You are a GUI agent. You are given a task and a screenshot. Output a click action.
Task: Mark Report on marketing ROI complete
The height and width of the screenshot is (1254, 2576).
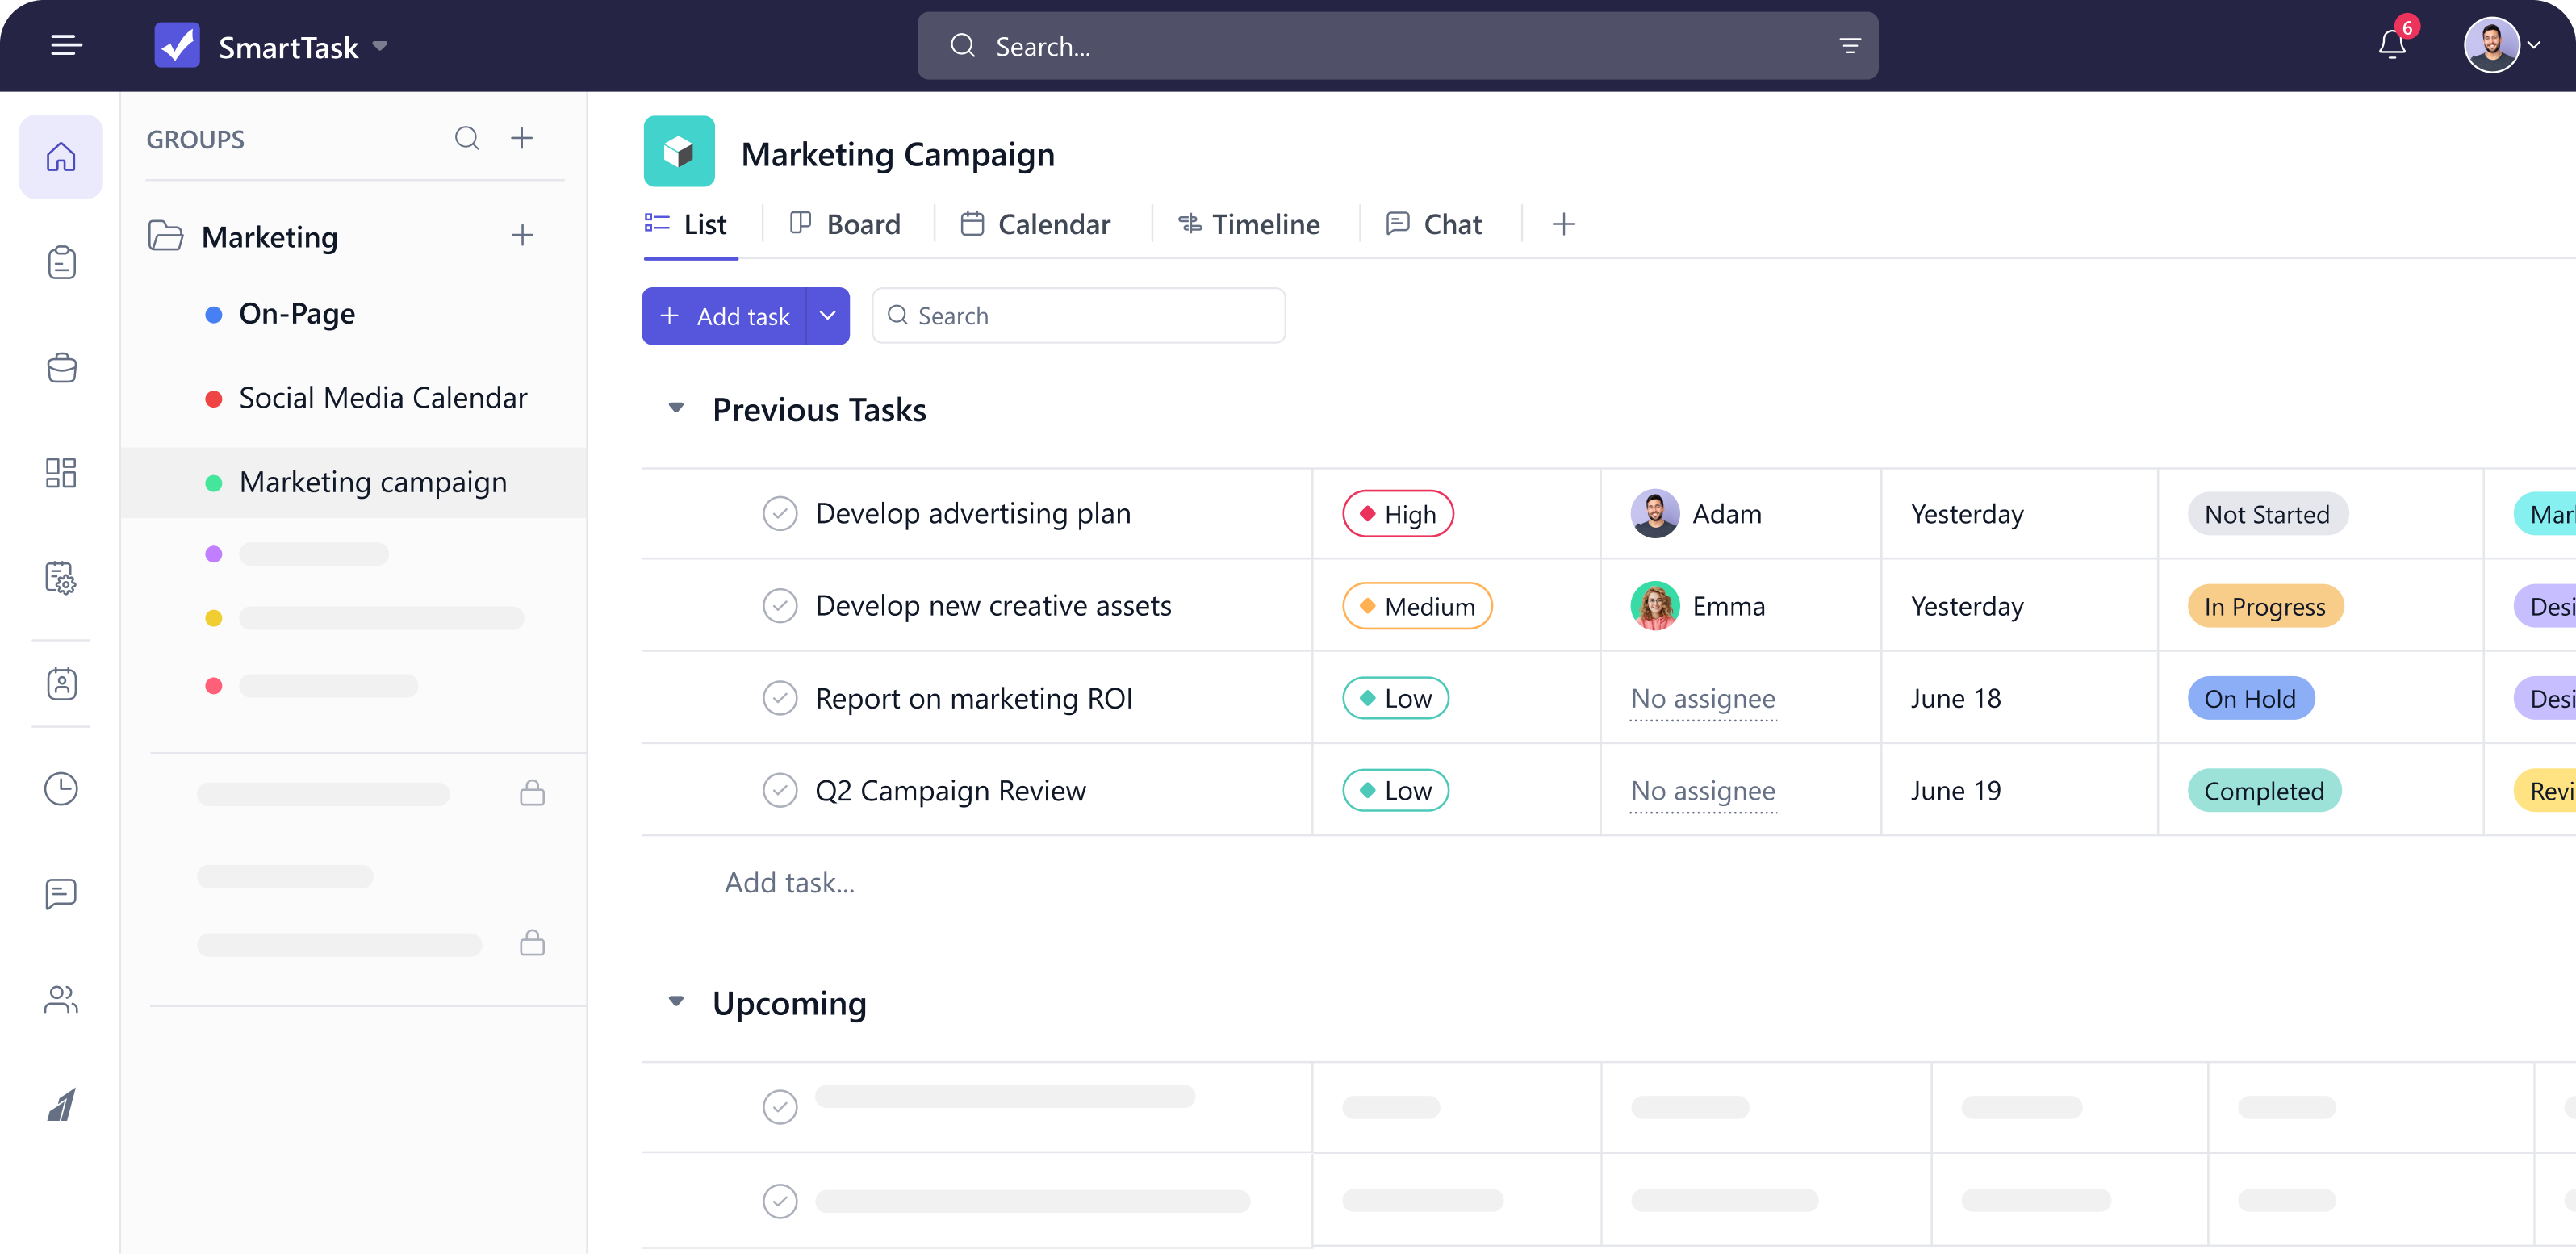coord(779,698)
